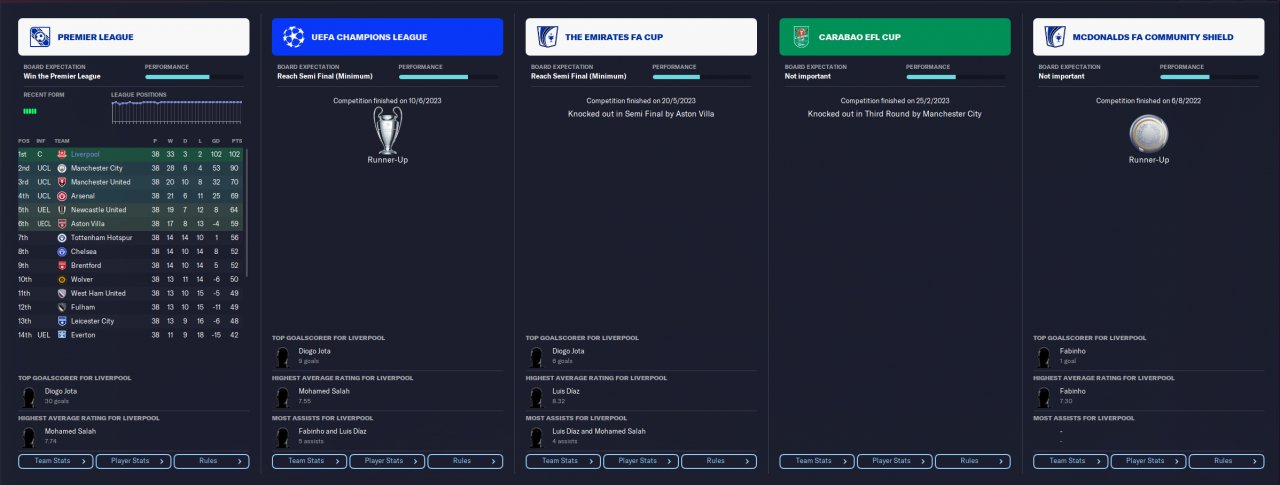The height and width of the screenshot is (485, 1280).
Task: Click 'Knocked out in Semi Final by Aston Villa'
Action: tap(642, 114)
